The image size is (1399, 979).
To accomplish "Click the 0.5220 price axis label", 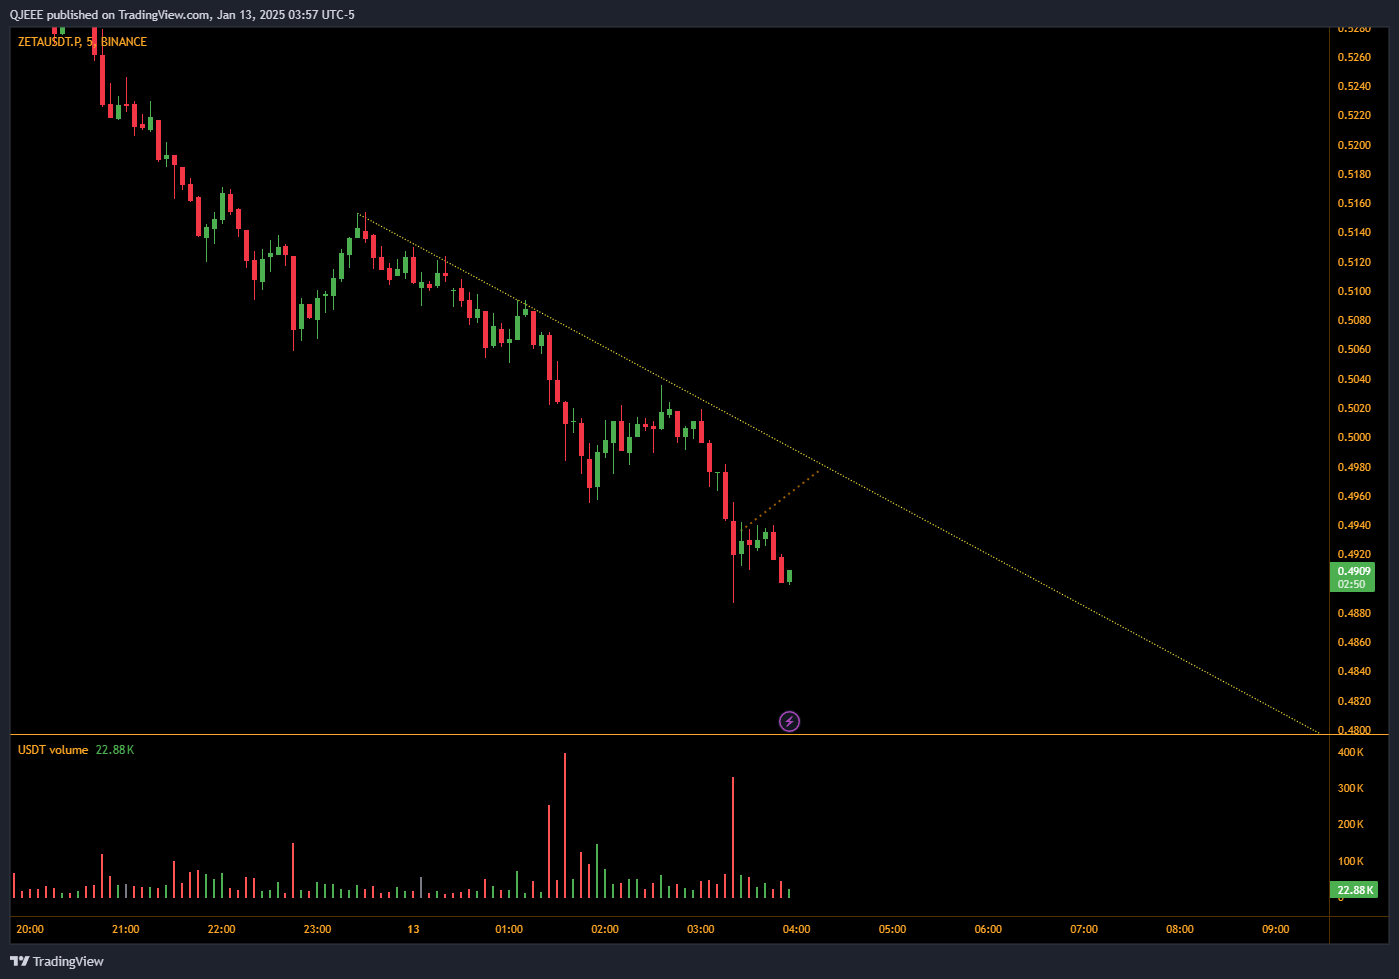I will pos(1354,115).
